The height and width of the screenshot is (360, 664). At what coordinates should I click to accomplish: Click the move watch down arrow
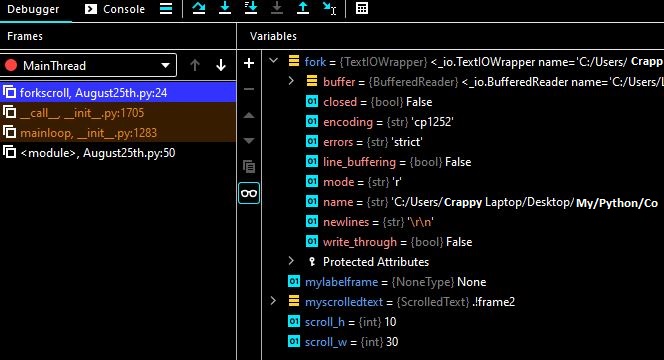[x=249, y=141]
